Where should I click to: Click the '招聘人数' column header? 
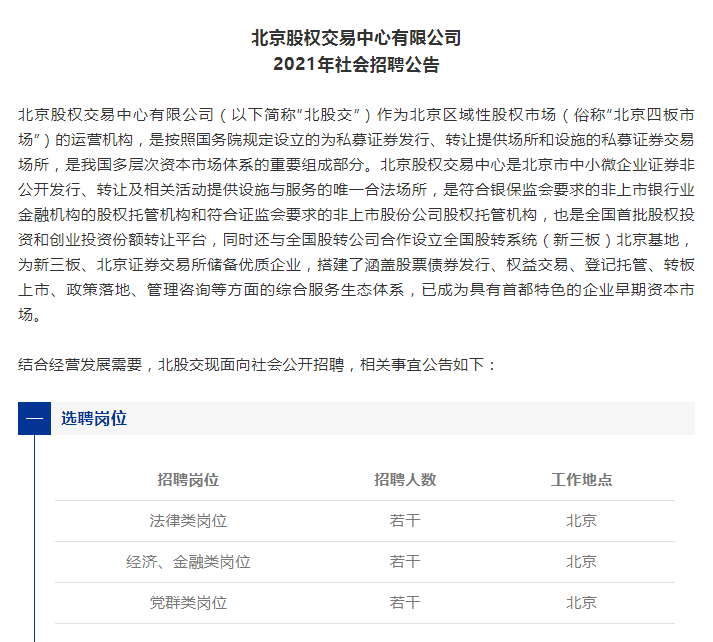[405, 480]
